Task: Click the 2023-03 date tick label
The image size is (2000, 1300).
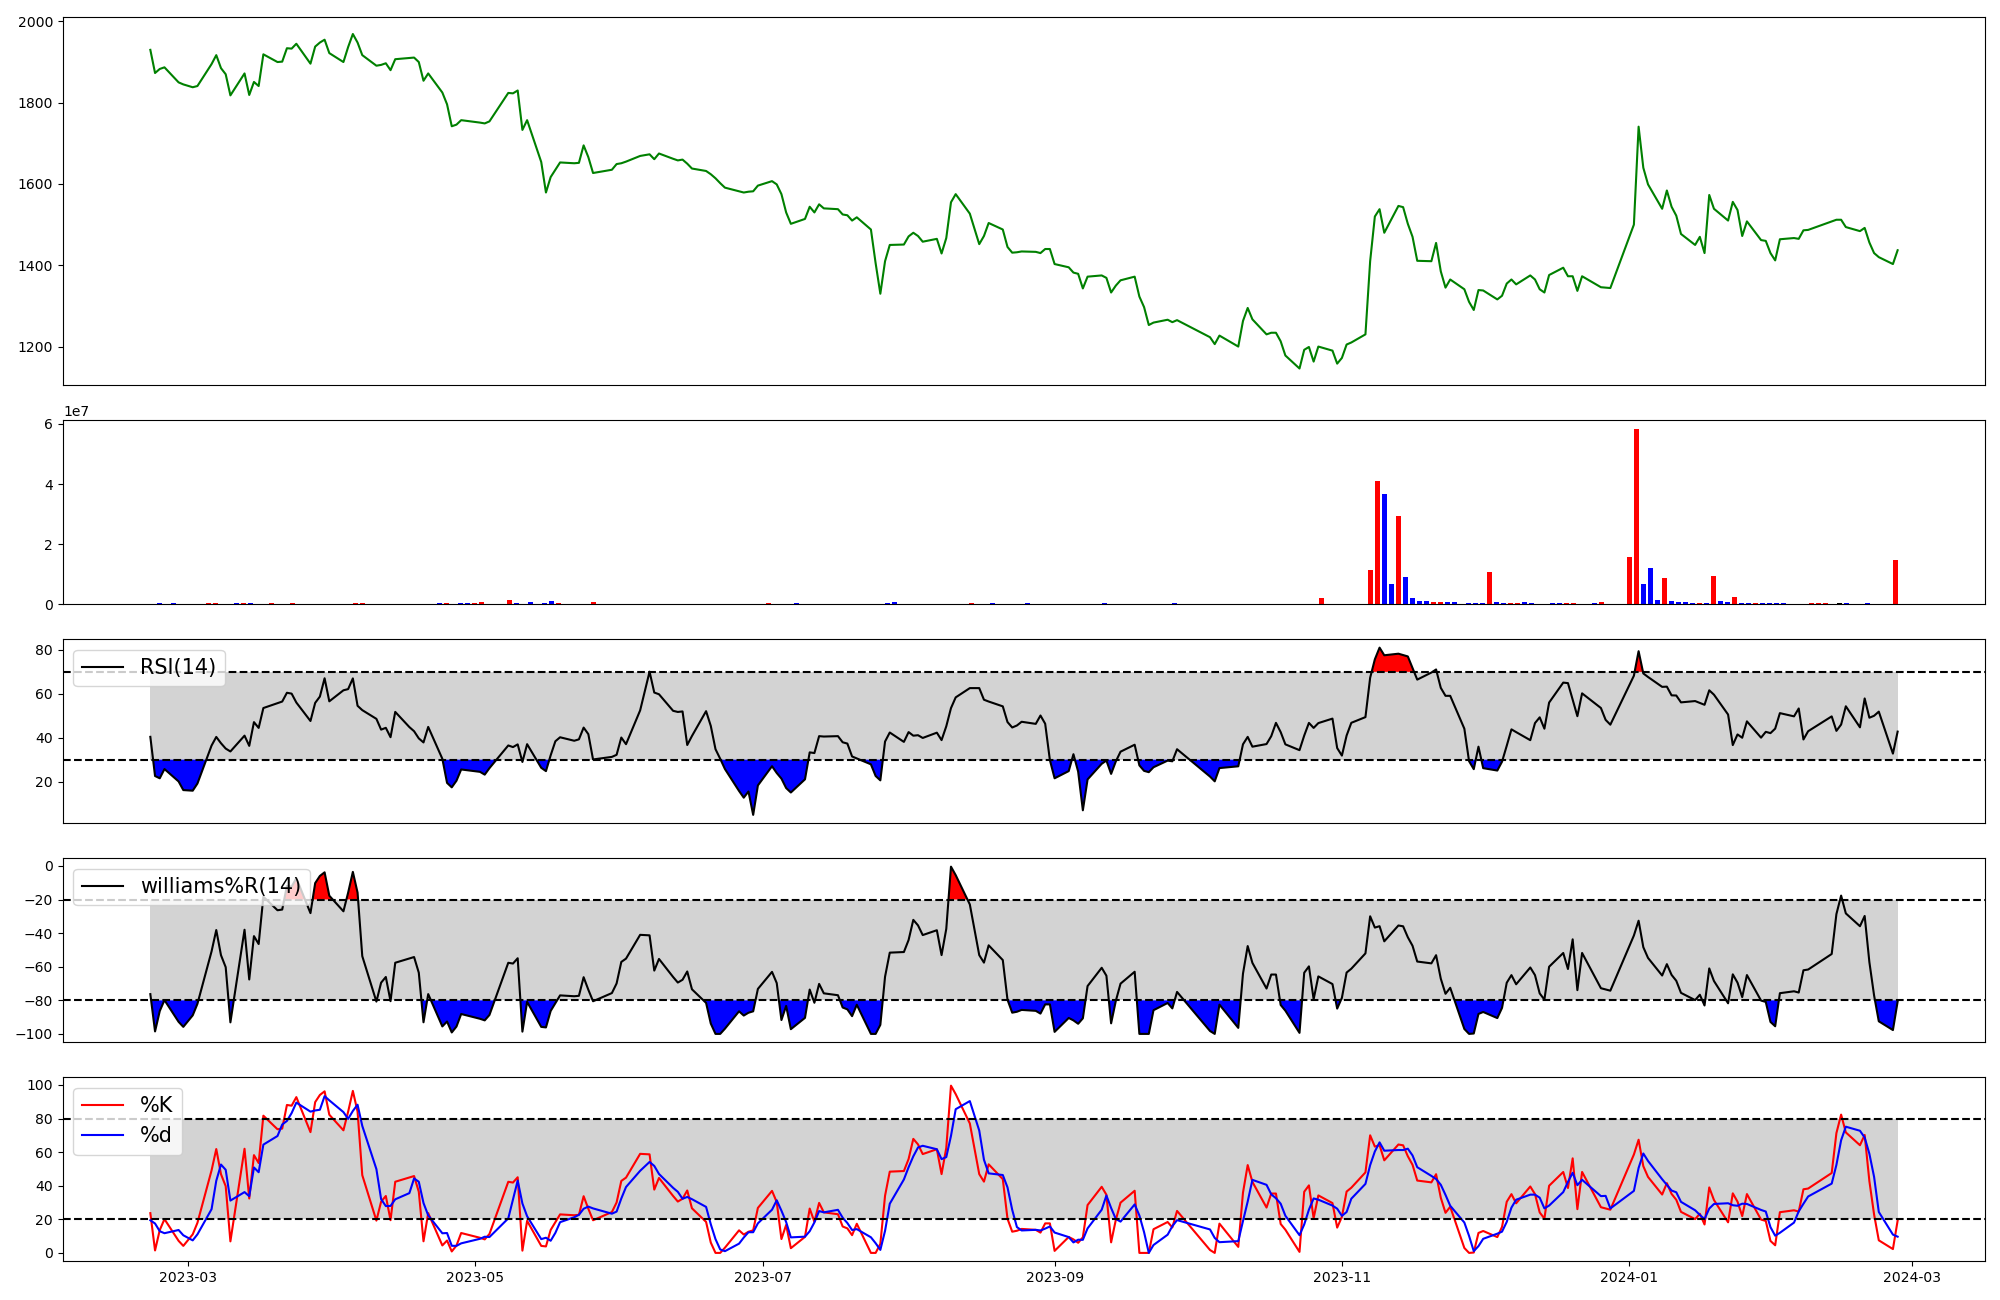Action: click(188, 1277)
